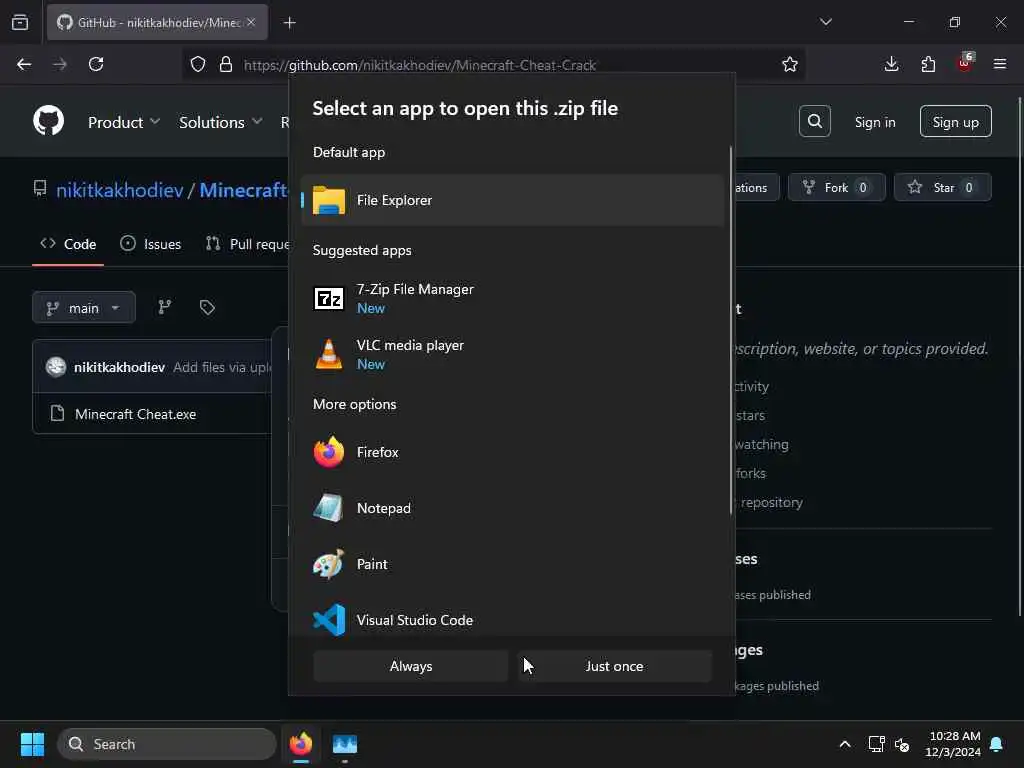
Task: Click the scrollbar of the app picker dialog
Action: 731,330
